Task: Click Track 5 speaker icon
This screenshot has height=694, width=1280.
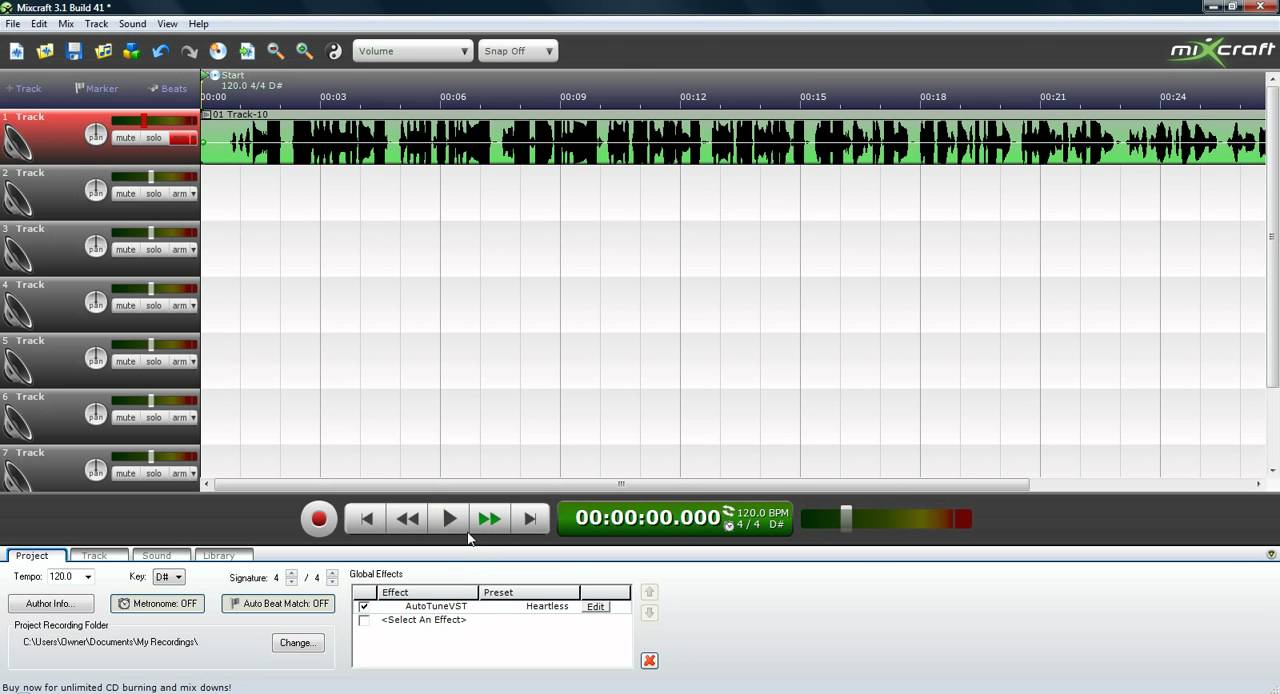Action: 17,367
